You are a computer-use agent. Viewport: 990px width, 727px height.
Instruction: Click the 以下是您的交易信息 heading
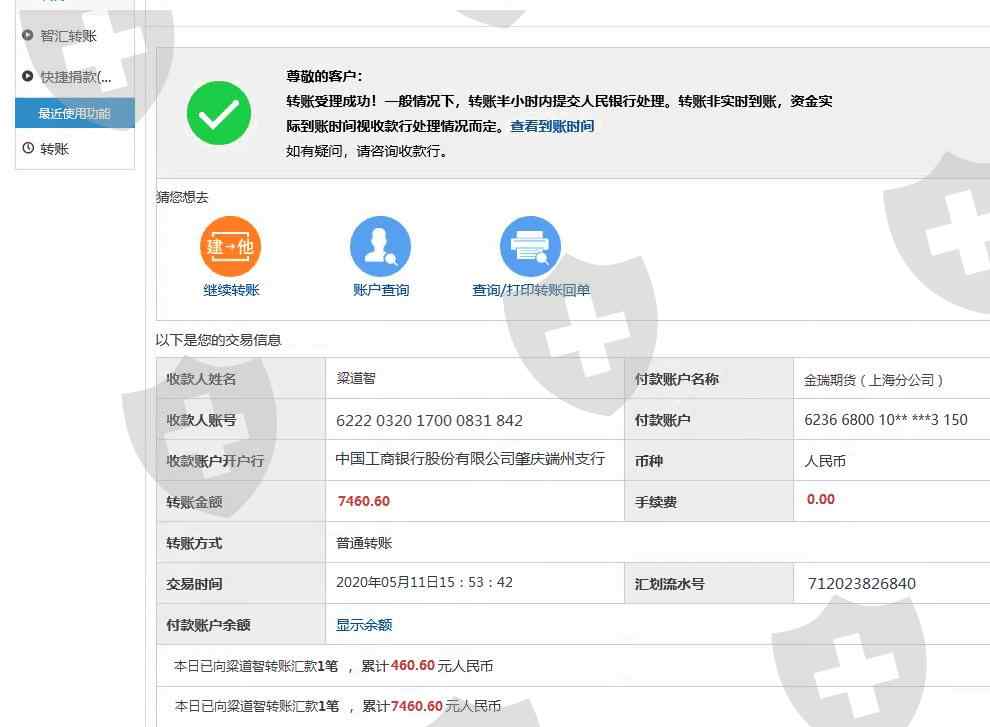click(x=218, y=340)
